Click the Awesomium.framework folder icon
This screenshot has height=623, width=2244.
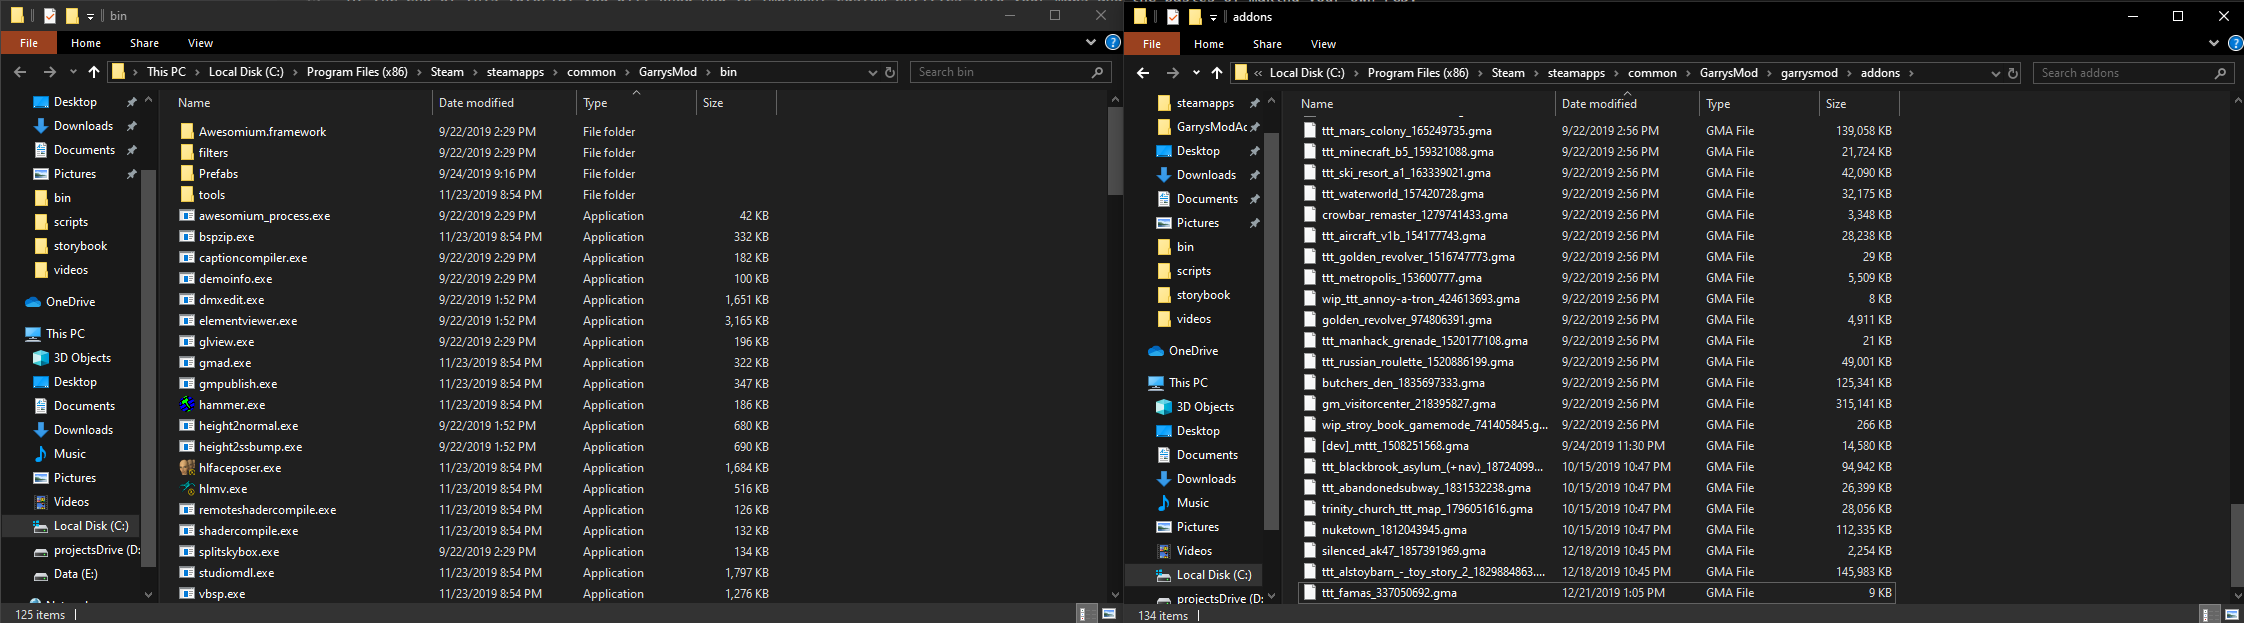[x=187, y=132]
